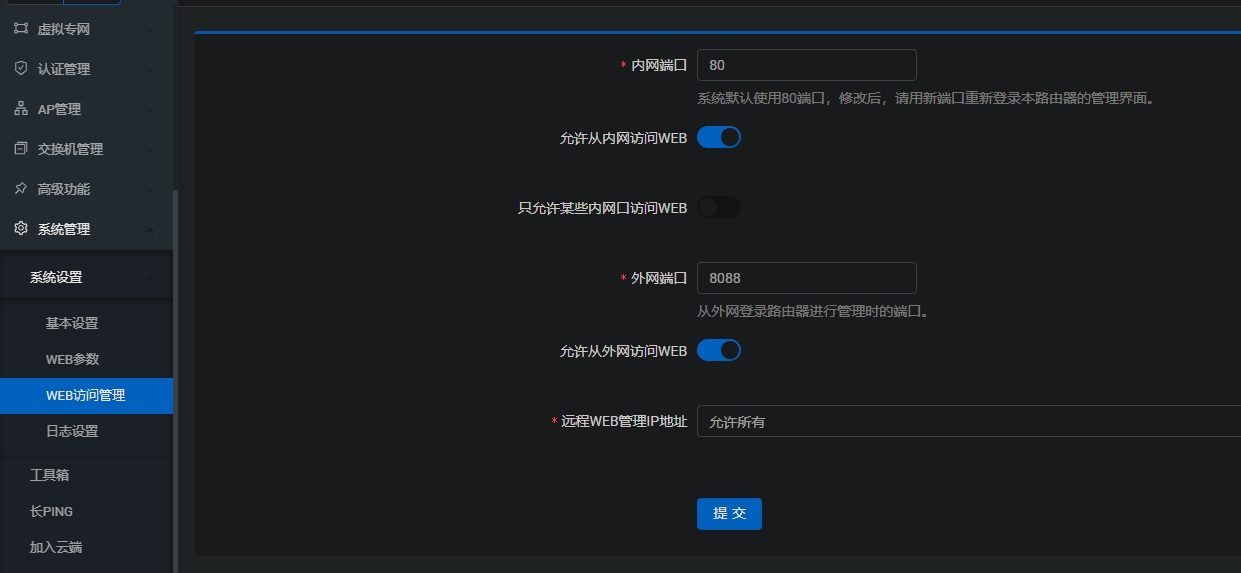The width and height of the screenshot is (1241, 573).
Task: Enable the 只允许某些内网口访问WEB toggle
Action: pos(718,207)
